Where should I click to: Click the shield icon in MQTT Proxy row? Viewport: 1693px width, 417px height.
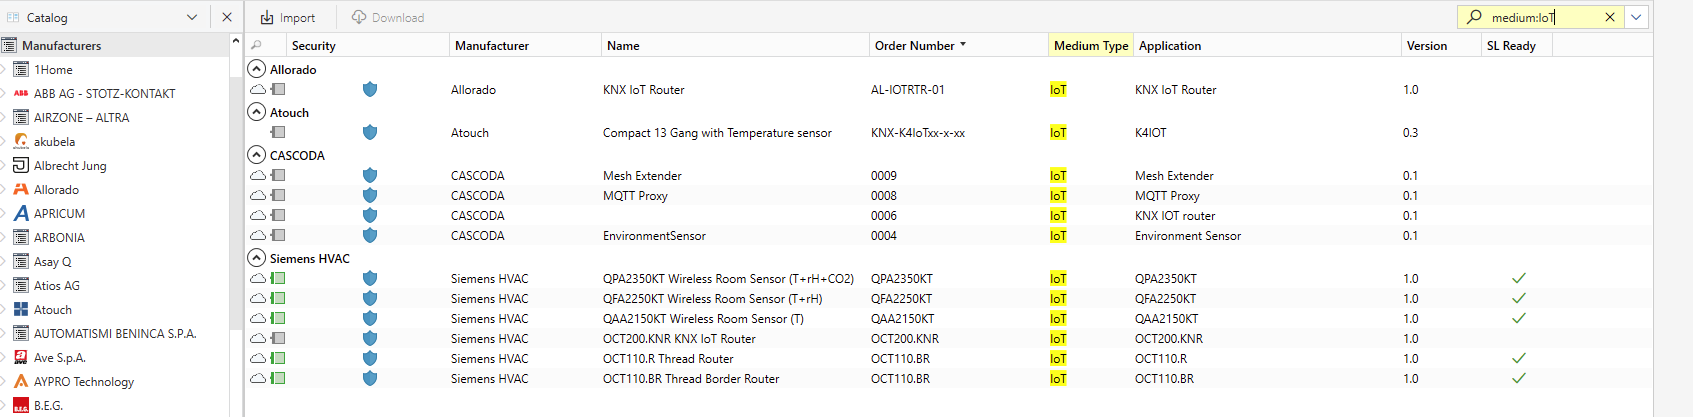click(x=370, y=195)
